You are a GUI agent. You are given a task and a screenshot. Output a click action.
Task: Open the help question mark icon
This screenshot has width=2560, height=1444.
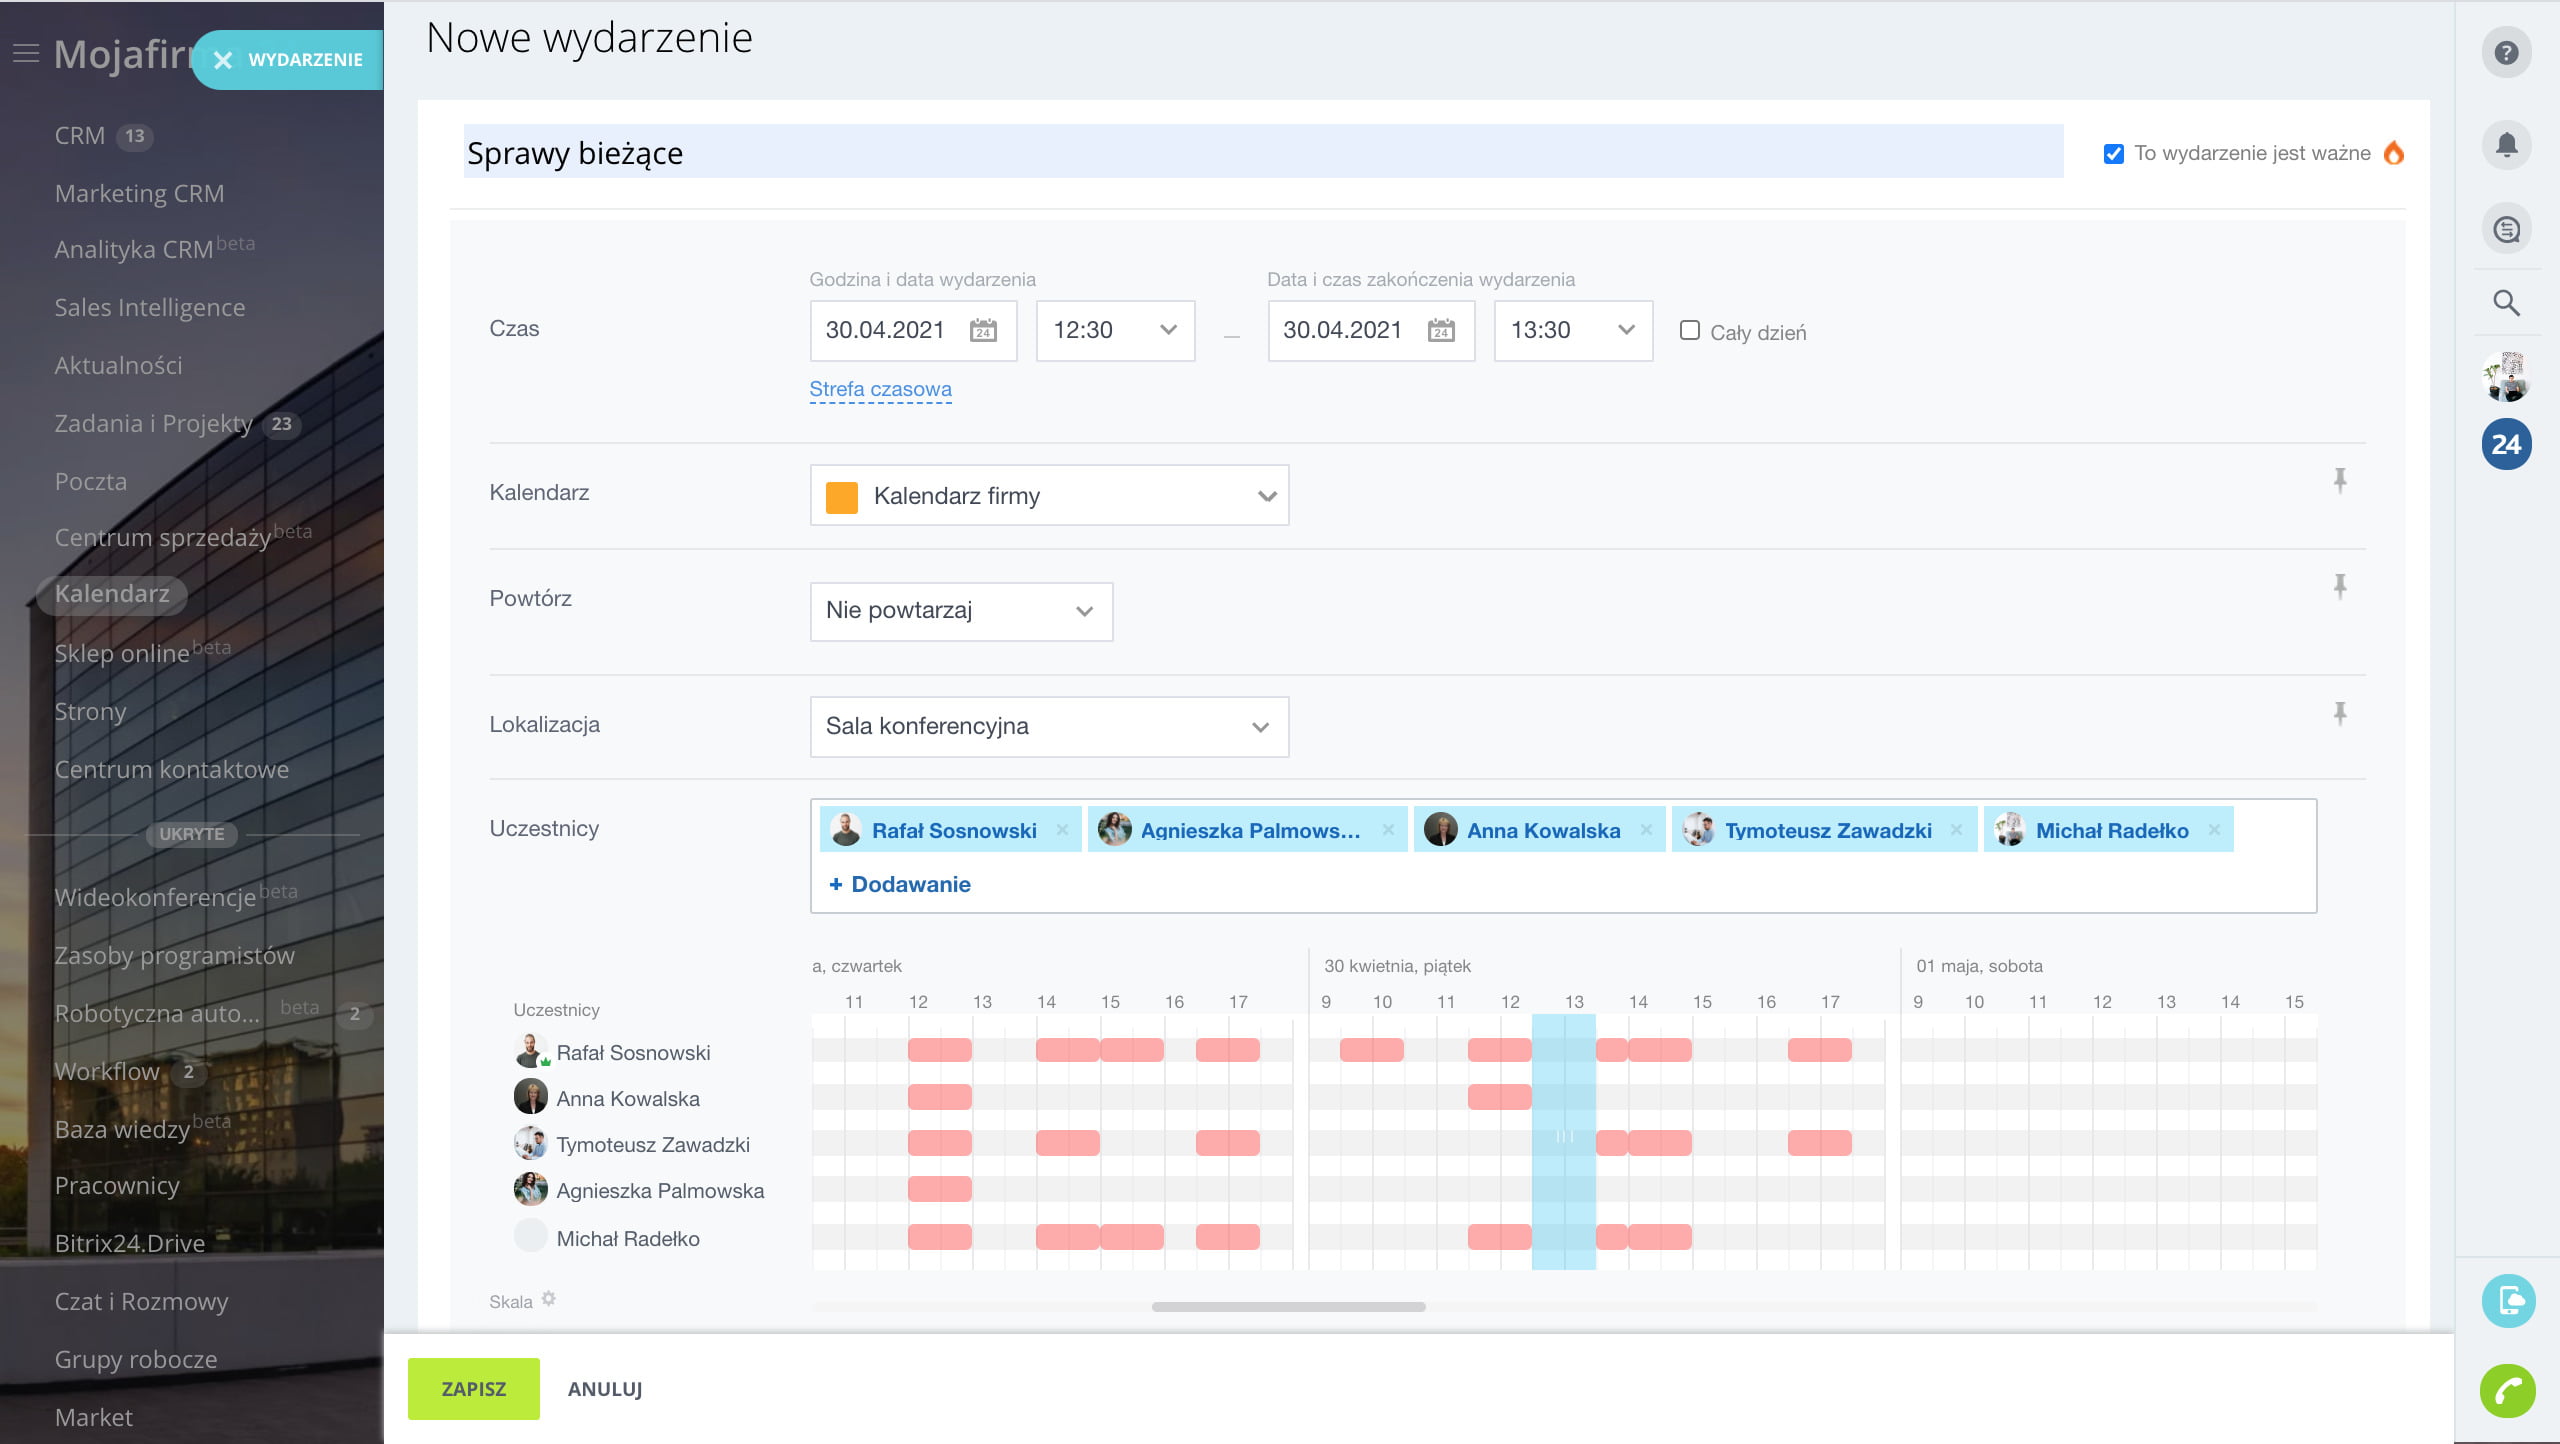tap(2506, 53)
